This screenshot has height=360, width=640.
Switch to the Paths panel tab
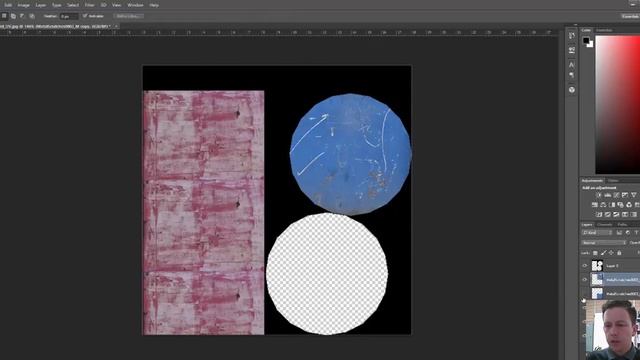tap(622, 224)
